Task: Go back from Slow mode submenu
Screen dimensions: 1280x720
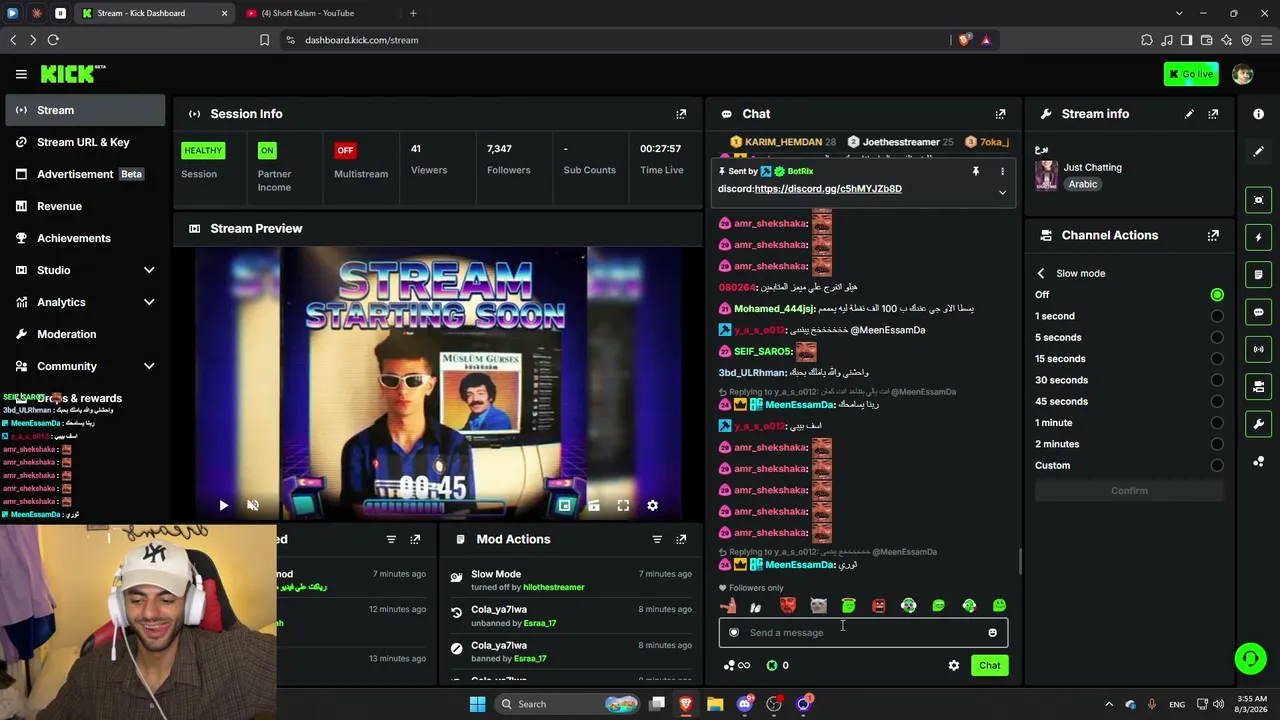Action: (1041, 273)
